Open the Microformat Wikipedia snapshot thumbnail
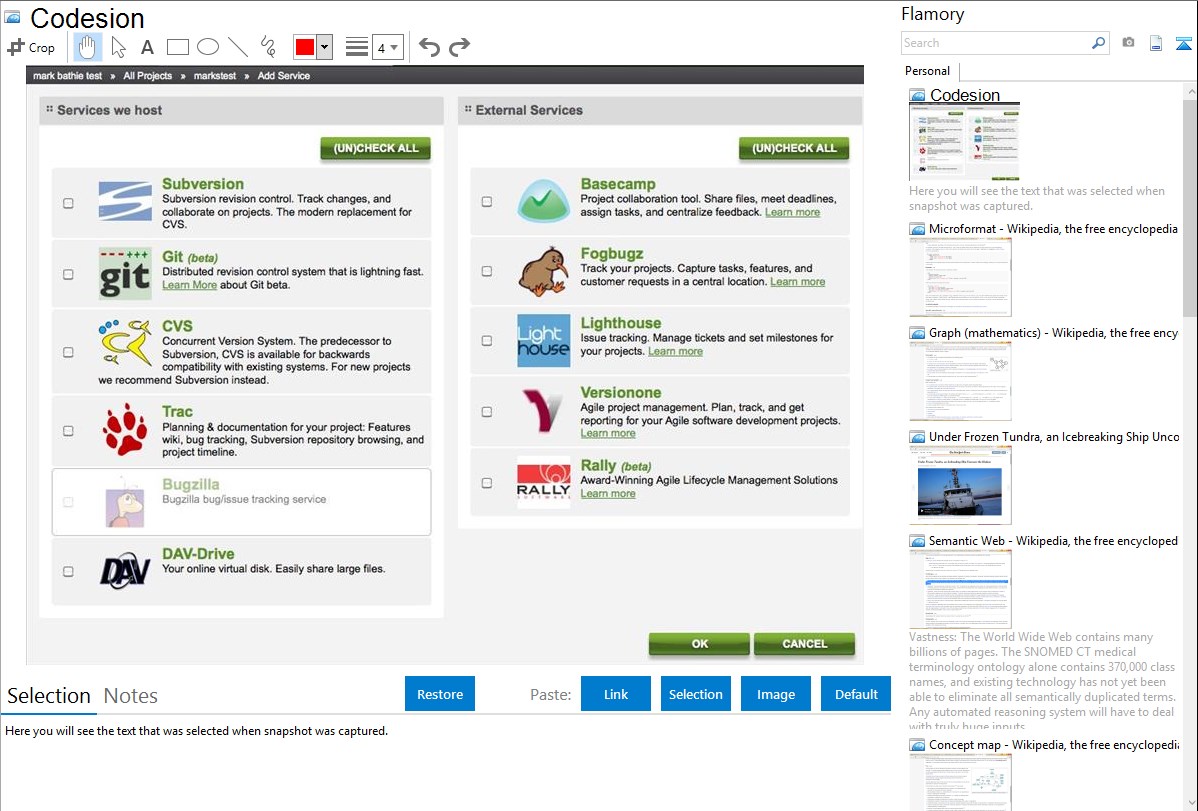 [x=960, y=277]
